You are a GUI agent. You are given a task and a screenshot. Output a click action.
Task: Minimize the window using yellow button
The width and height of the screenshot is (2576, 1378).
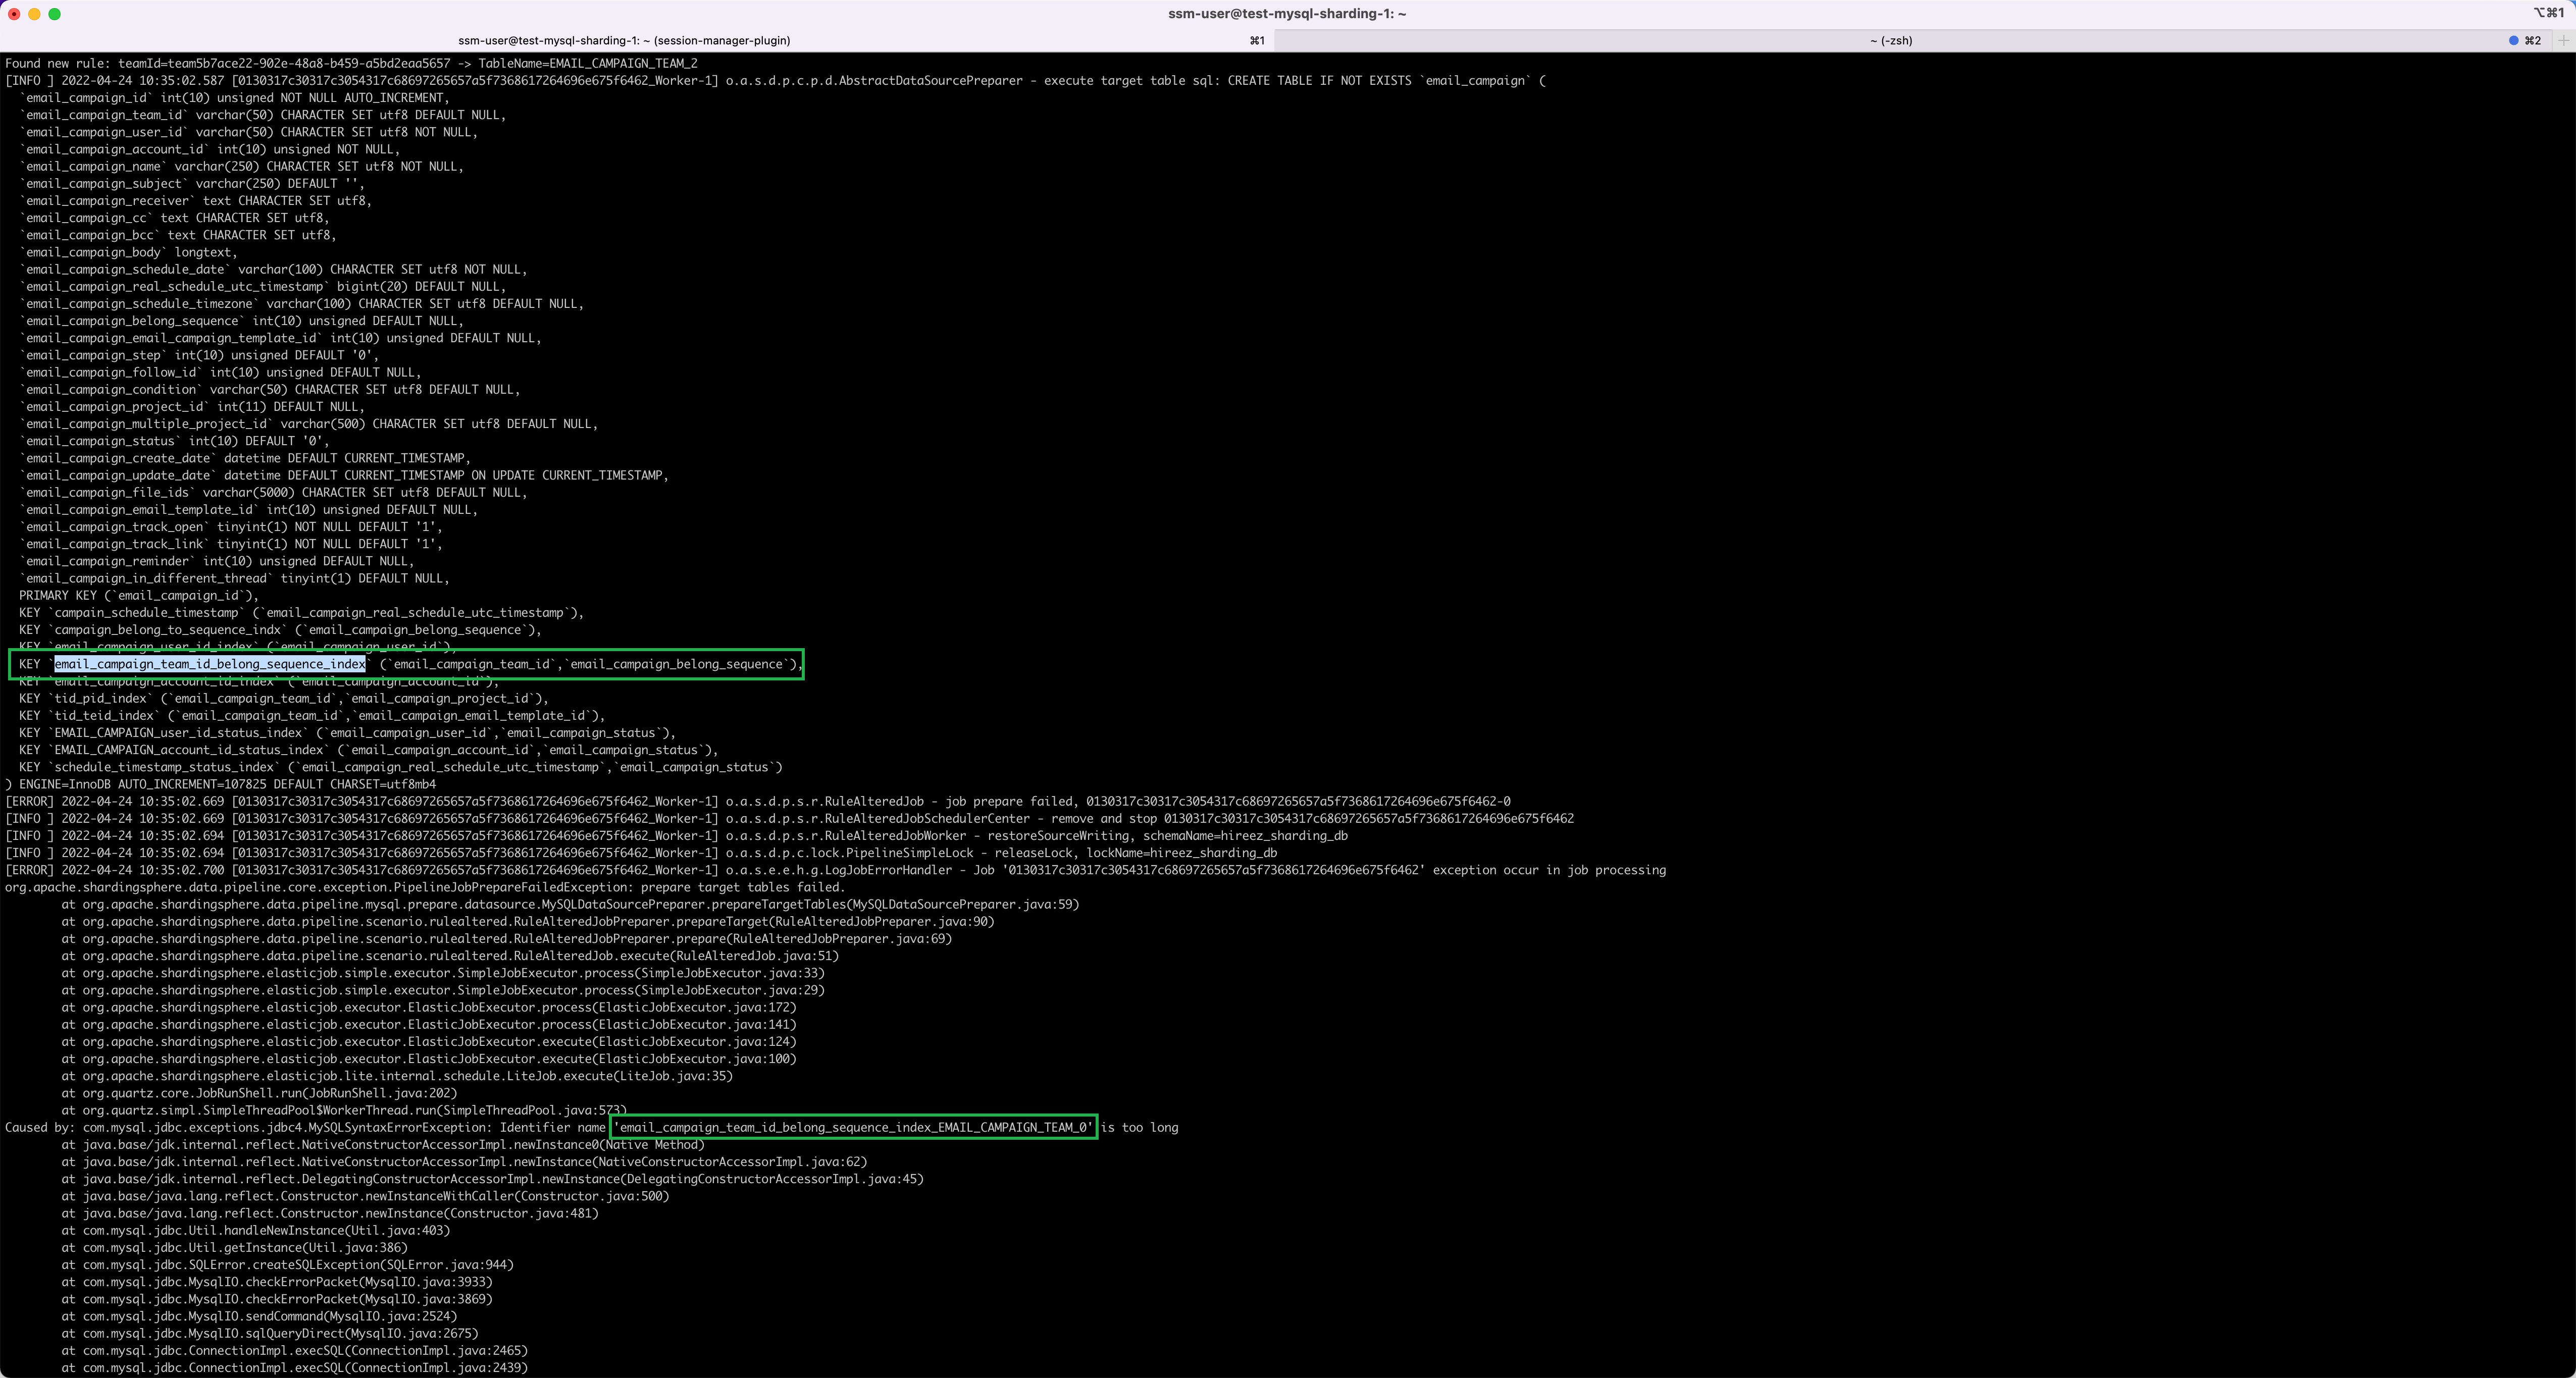34,14
